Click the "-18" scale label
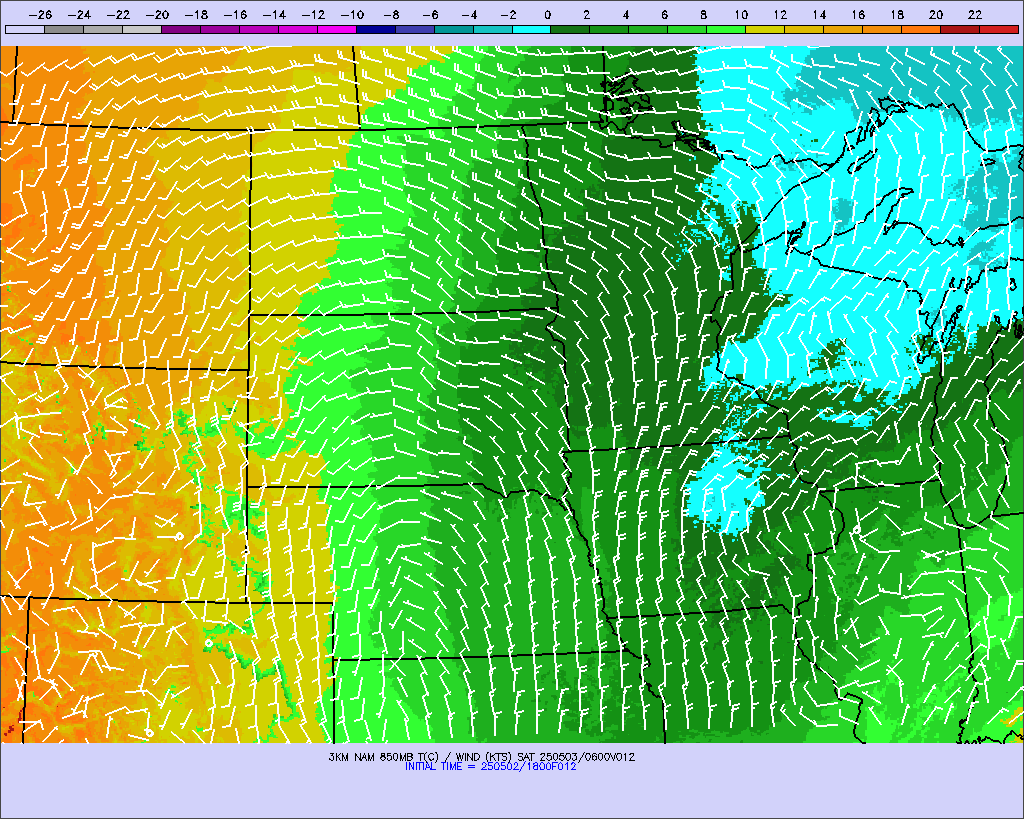This screenshot has height=819, width=1024. [x=196, y=14]
